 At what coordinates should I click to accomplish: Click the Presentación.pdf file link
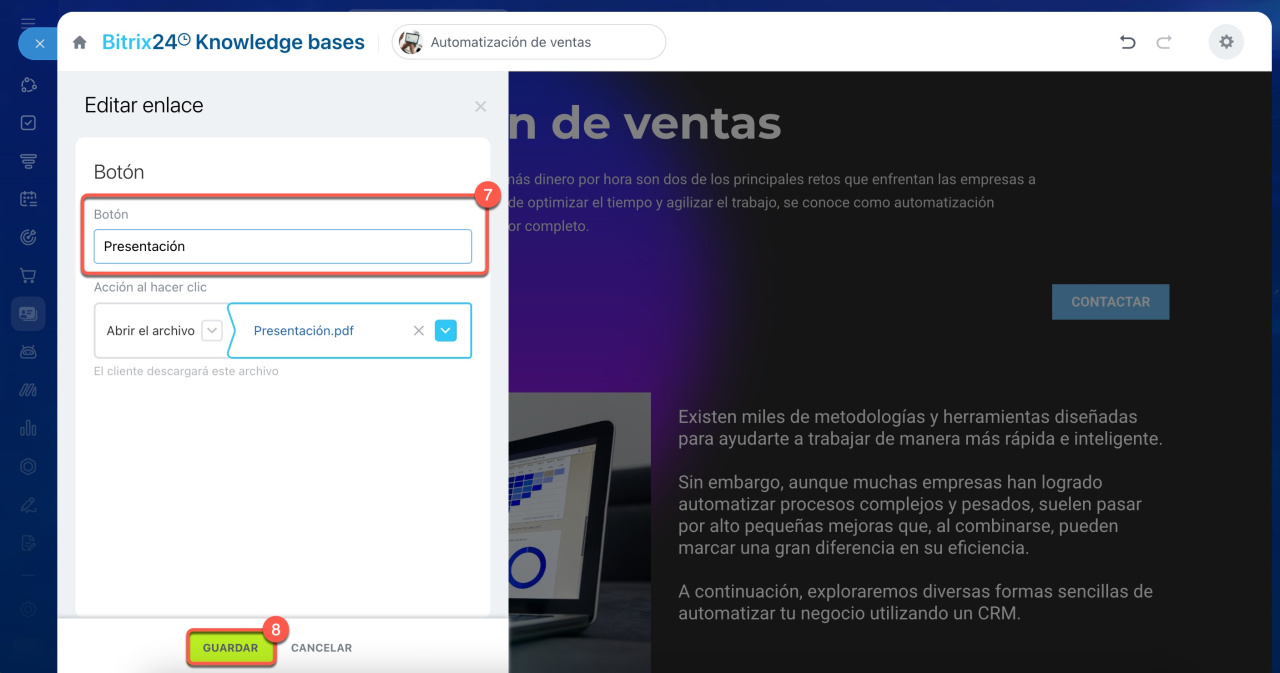(x=304, y=331)
